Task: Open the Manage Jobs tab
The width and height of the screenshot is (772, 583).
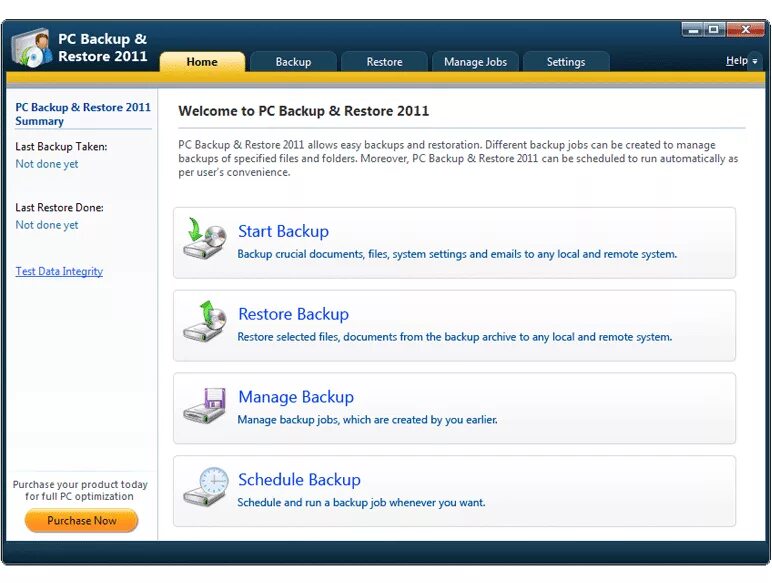Action: pos(475,62)
